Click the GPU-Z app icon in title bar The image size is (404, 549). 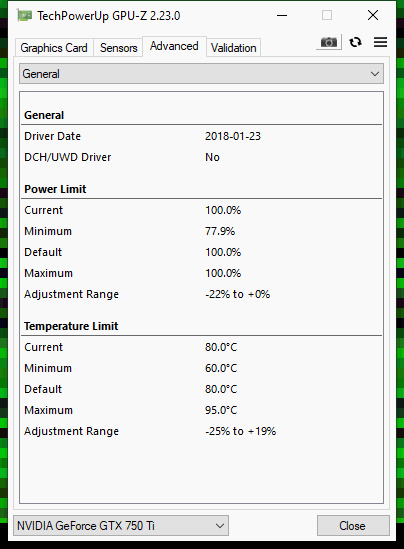[24, 16]
